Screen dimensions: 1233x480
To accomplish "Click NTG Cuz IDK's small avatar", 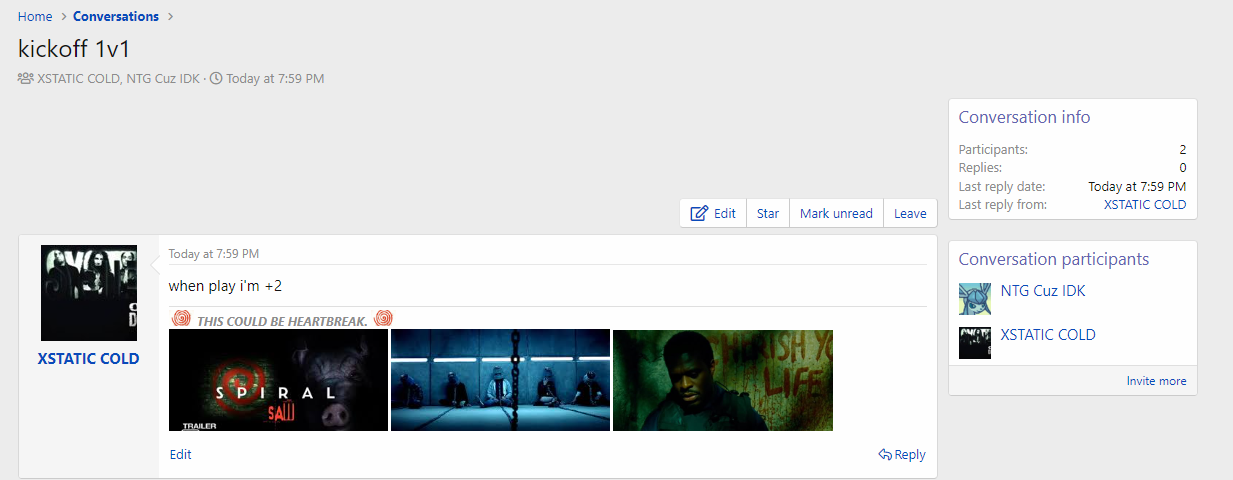I will point(975,299).
